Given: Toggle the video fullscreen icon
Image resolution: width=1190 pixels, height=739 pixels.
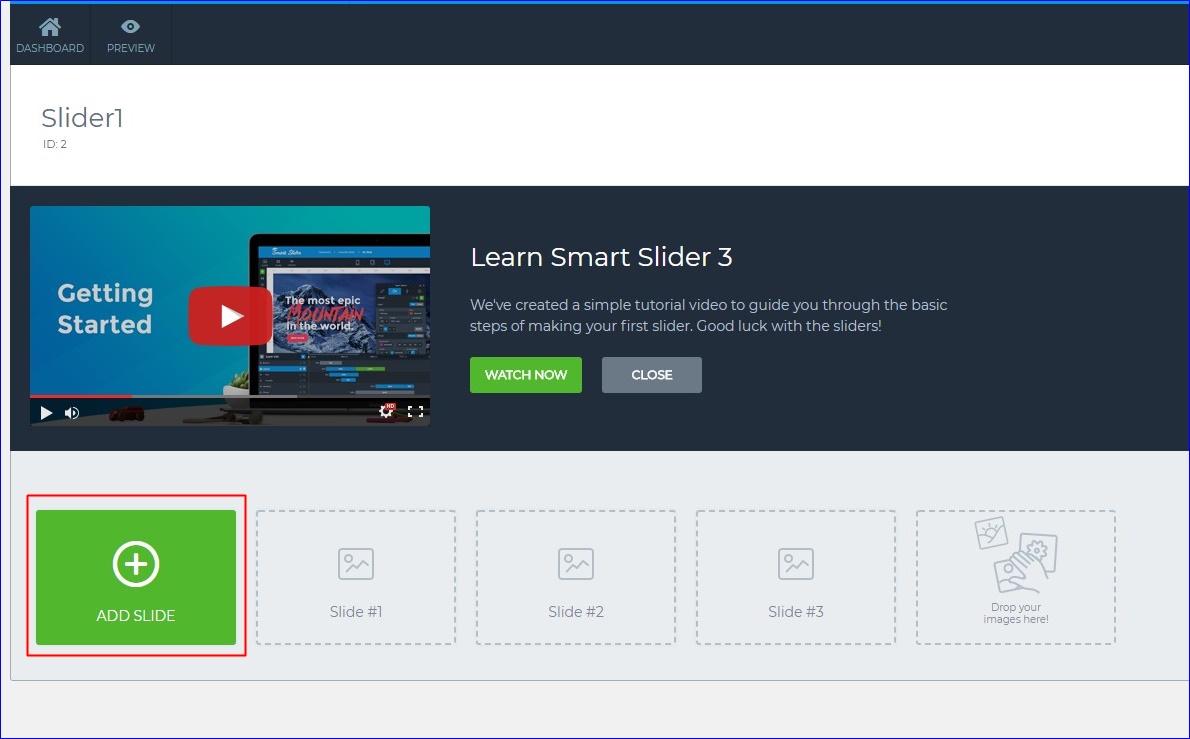Looking at the screenshot, I should pyautogui.click(x=415, y=412).
